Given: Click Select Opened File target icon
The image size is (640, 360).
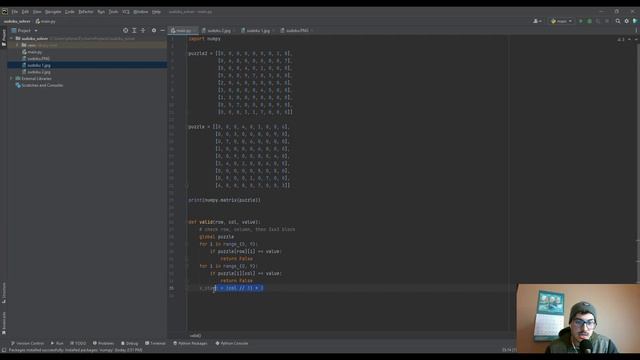Looking at the screenshot, I should pyautogui.click(x=125, y=31).
